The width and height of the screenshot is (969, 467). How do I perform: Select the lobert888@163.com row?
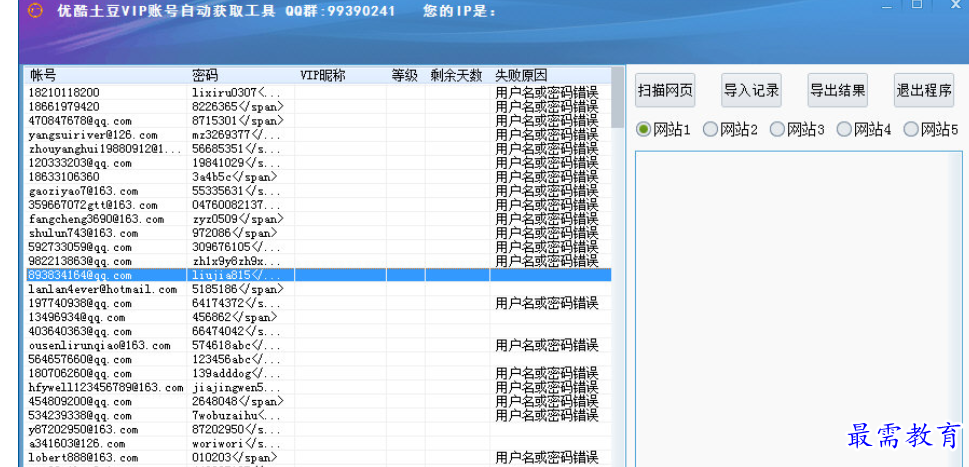tap(318, 458)
